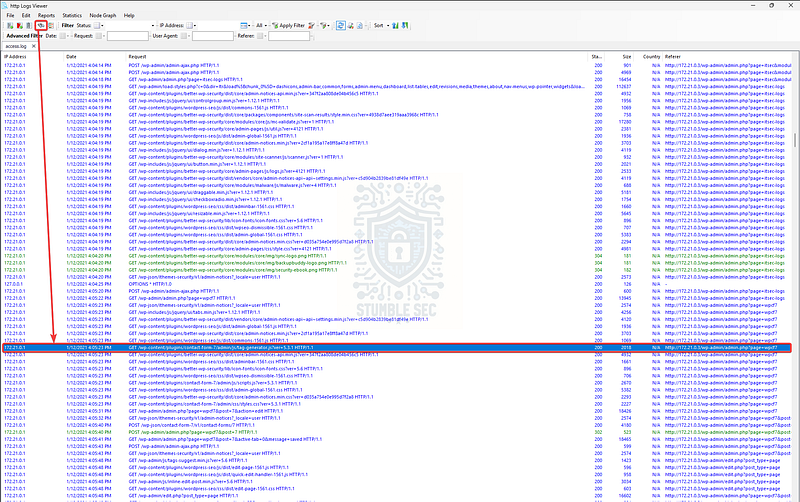This screenshot has width=800, height=502.
Task: Toggle the Referer advanced filter checkbox
Action: 260,36
